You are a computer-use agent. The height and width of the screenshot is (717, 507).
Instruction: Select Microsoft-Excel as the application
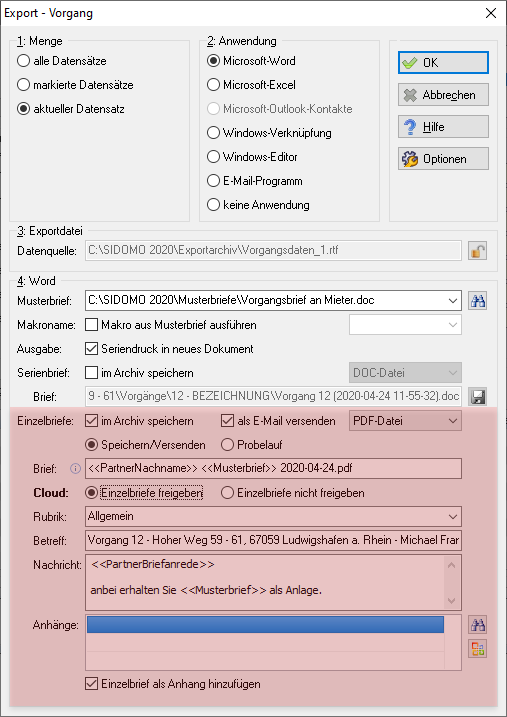coord(213,85)
